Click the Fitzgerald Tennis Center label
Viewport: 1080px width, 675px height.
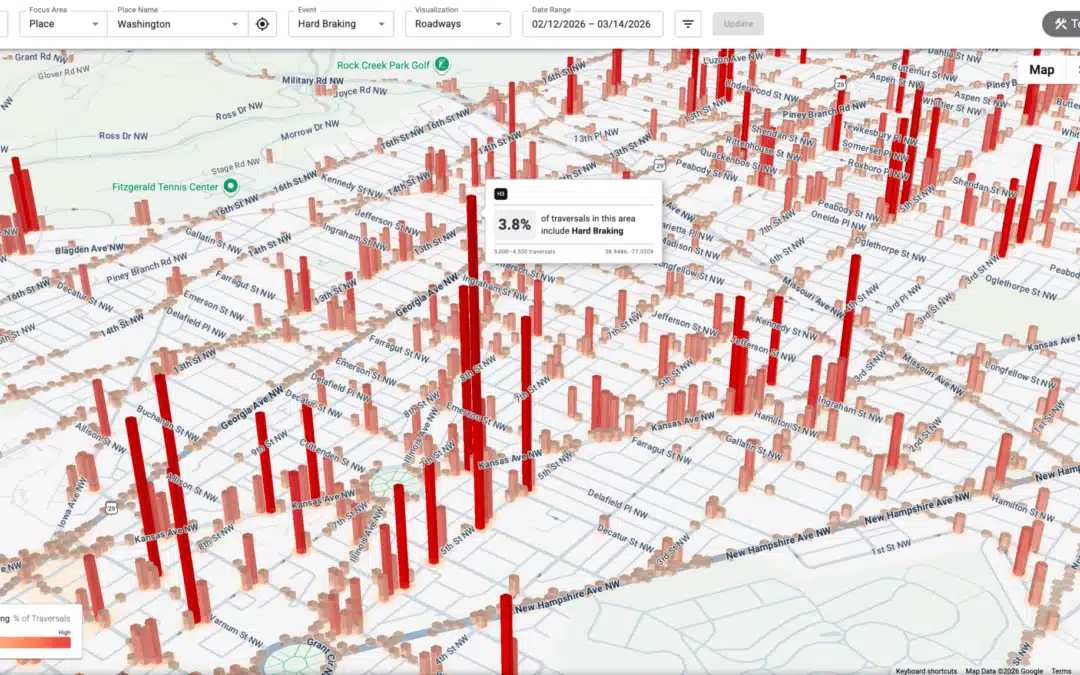[x=165, y=187]
